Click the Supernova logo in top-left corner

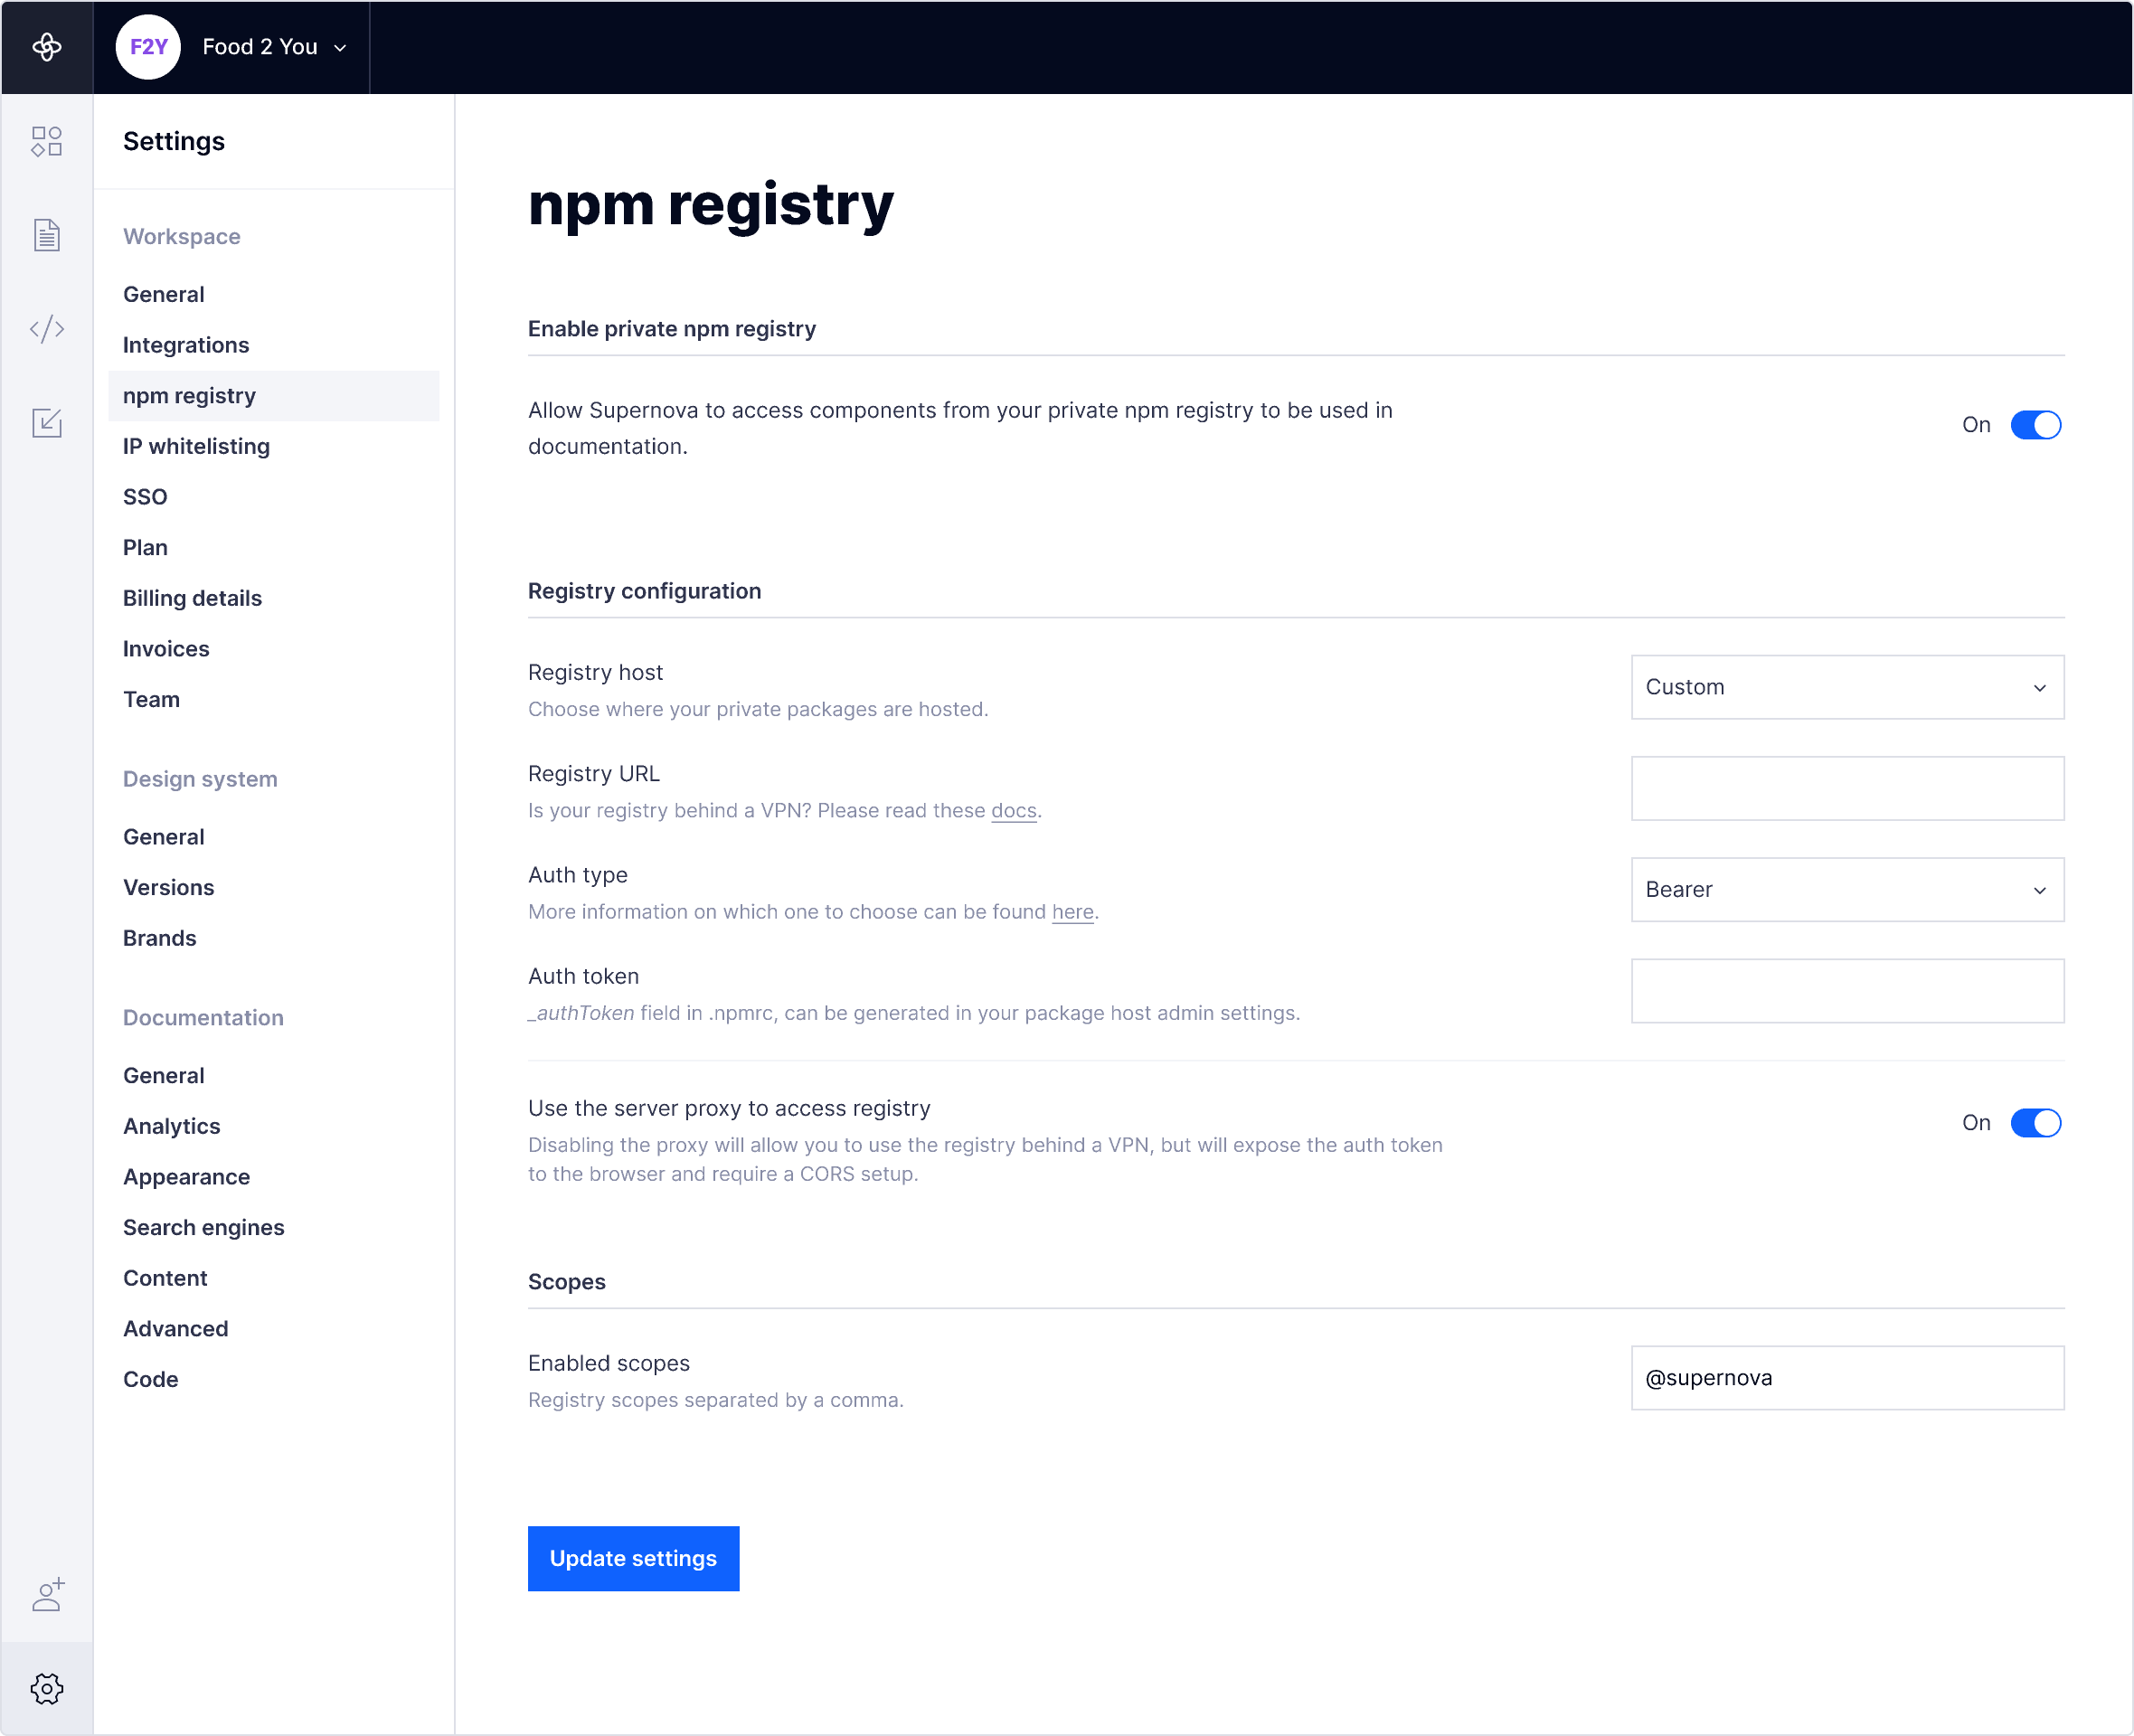pyautogui.click(x=47, y=46)
